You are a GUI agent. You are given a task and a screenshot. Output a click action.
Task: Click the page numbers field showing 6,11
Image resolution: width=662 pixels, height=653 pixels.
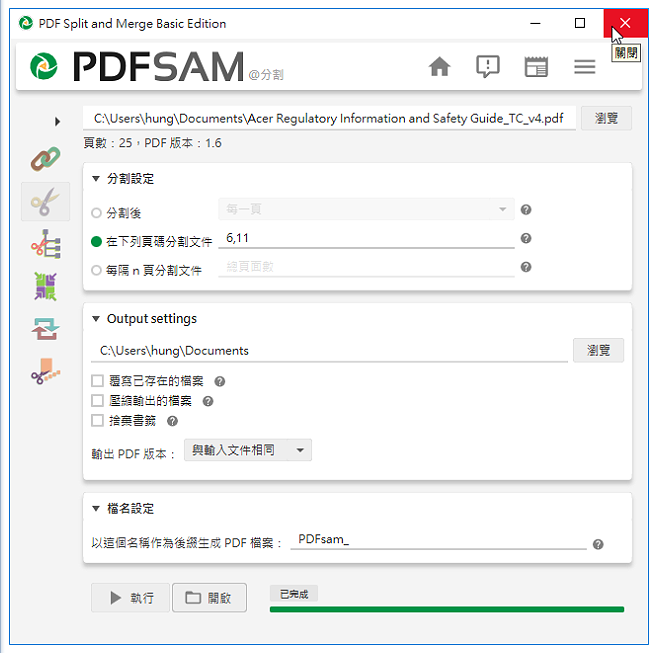click(366, 238)
